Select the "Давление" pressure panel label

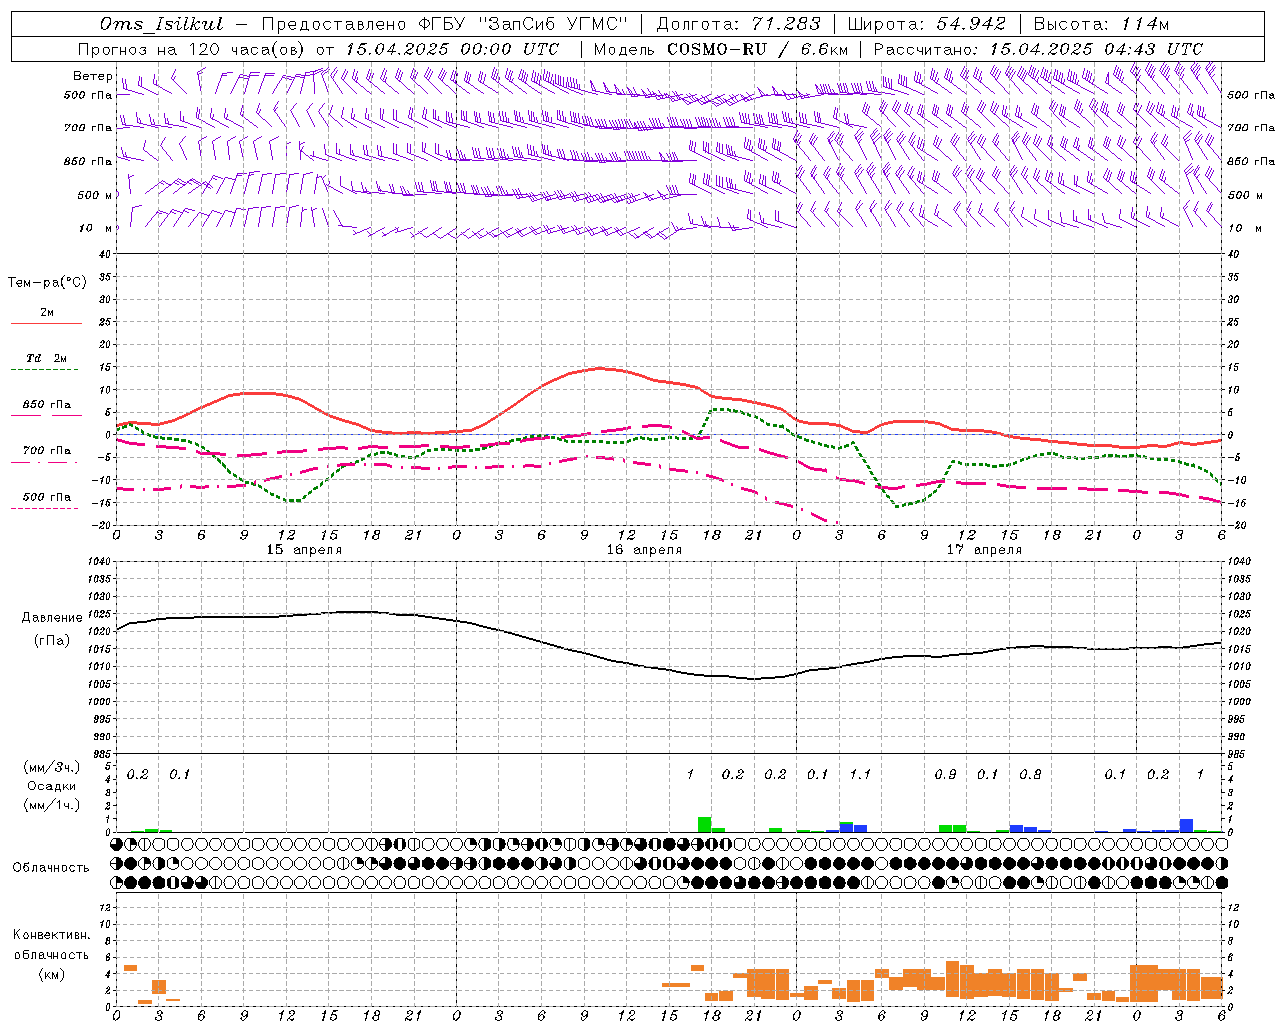[52, 618]
